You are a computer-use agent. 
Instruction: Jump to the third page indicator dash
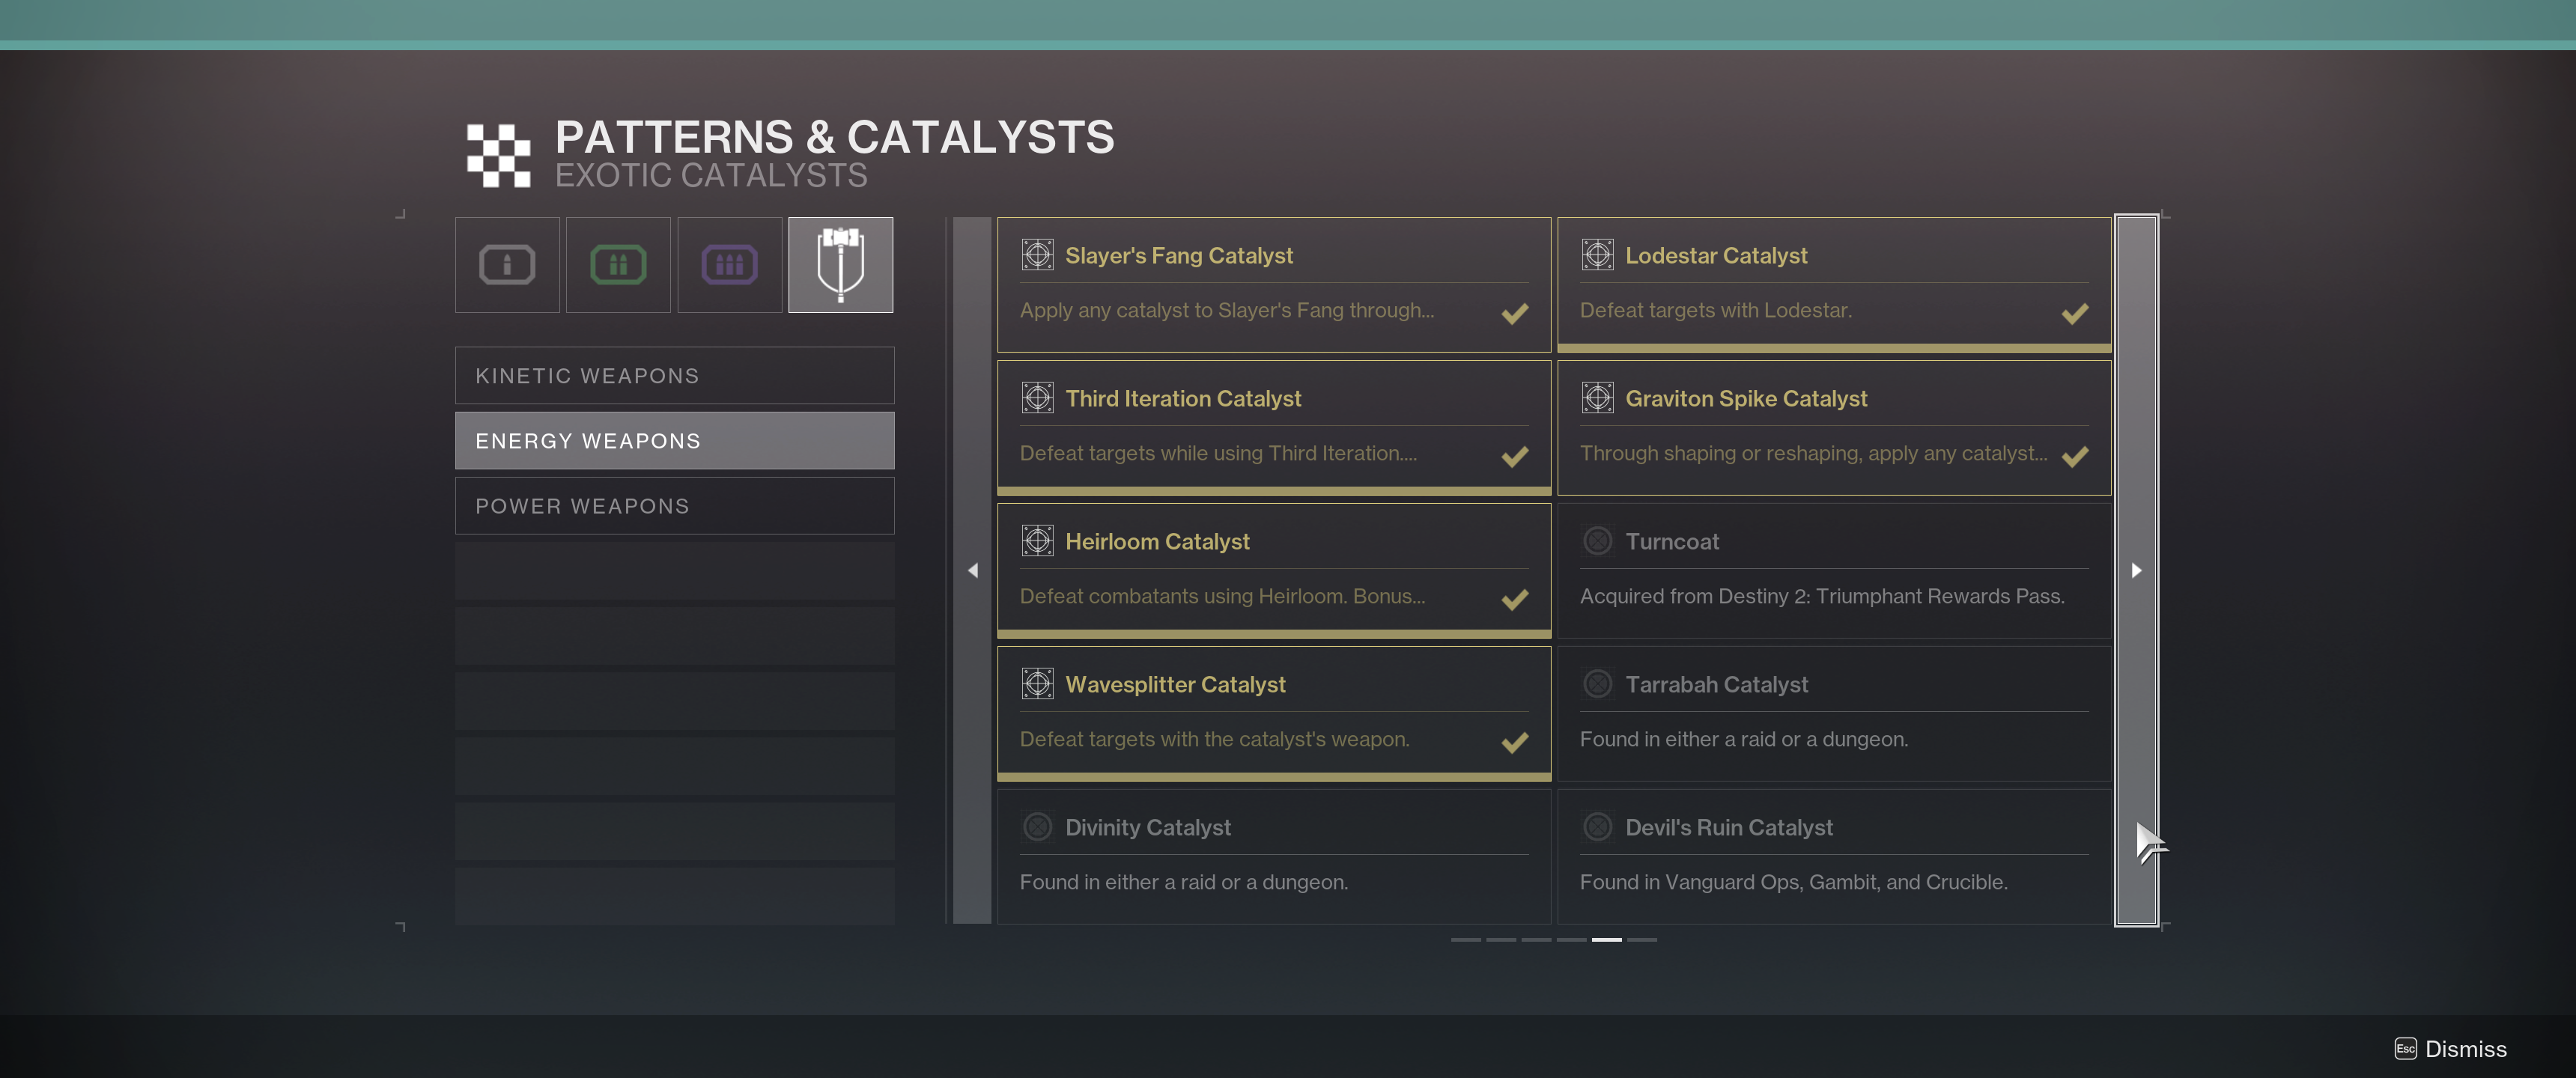point(1535,940)
